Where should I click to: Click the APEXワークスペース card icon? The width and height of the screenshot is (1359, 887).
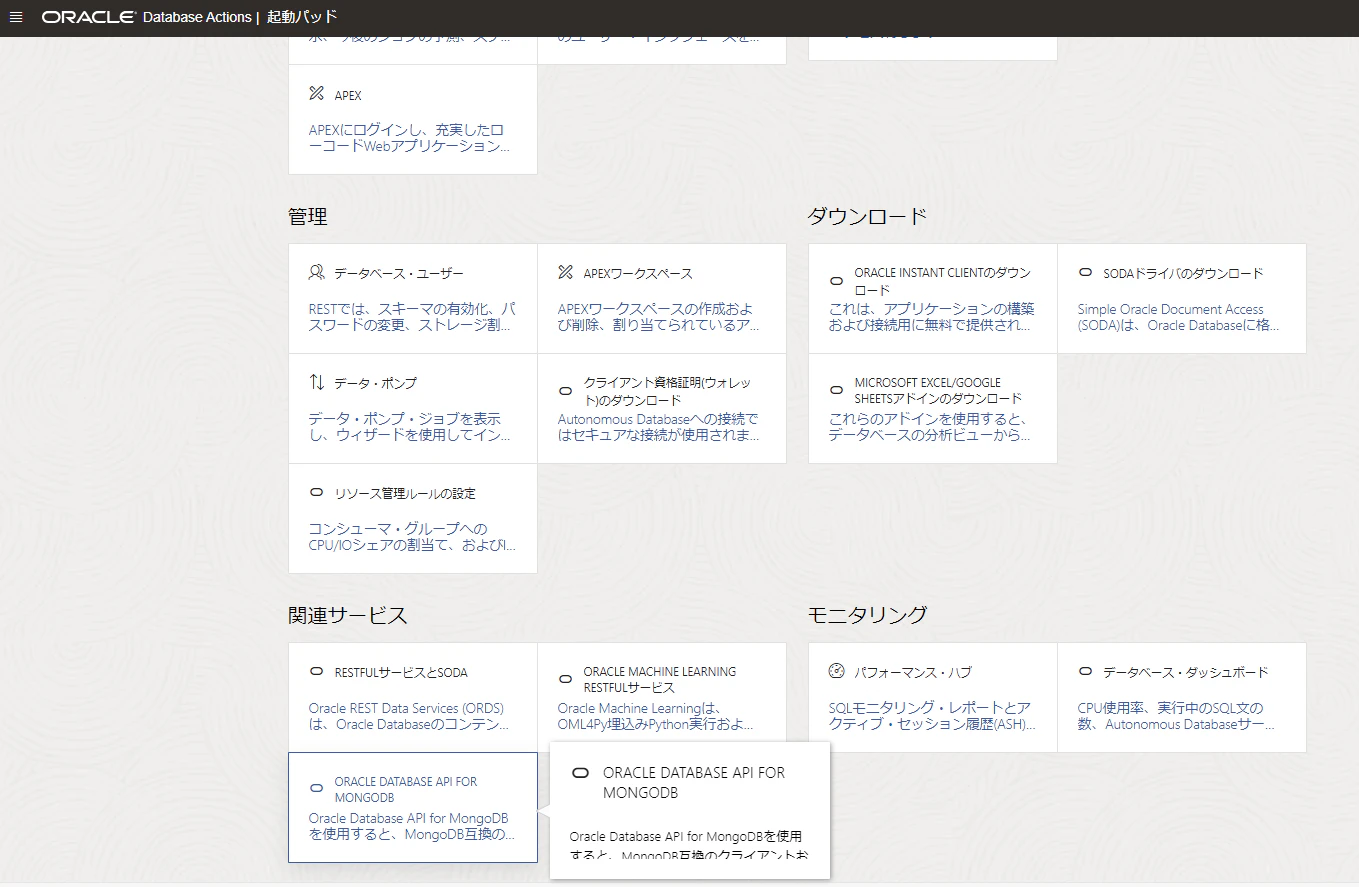tap(565, 272)
